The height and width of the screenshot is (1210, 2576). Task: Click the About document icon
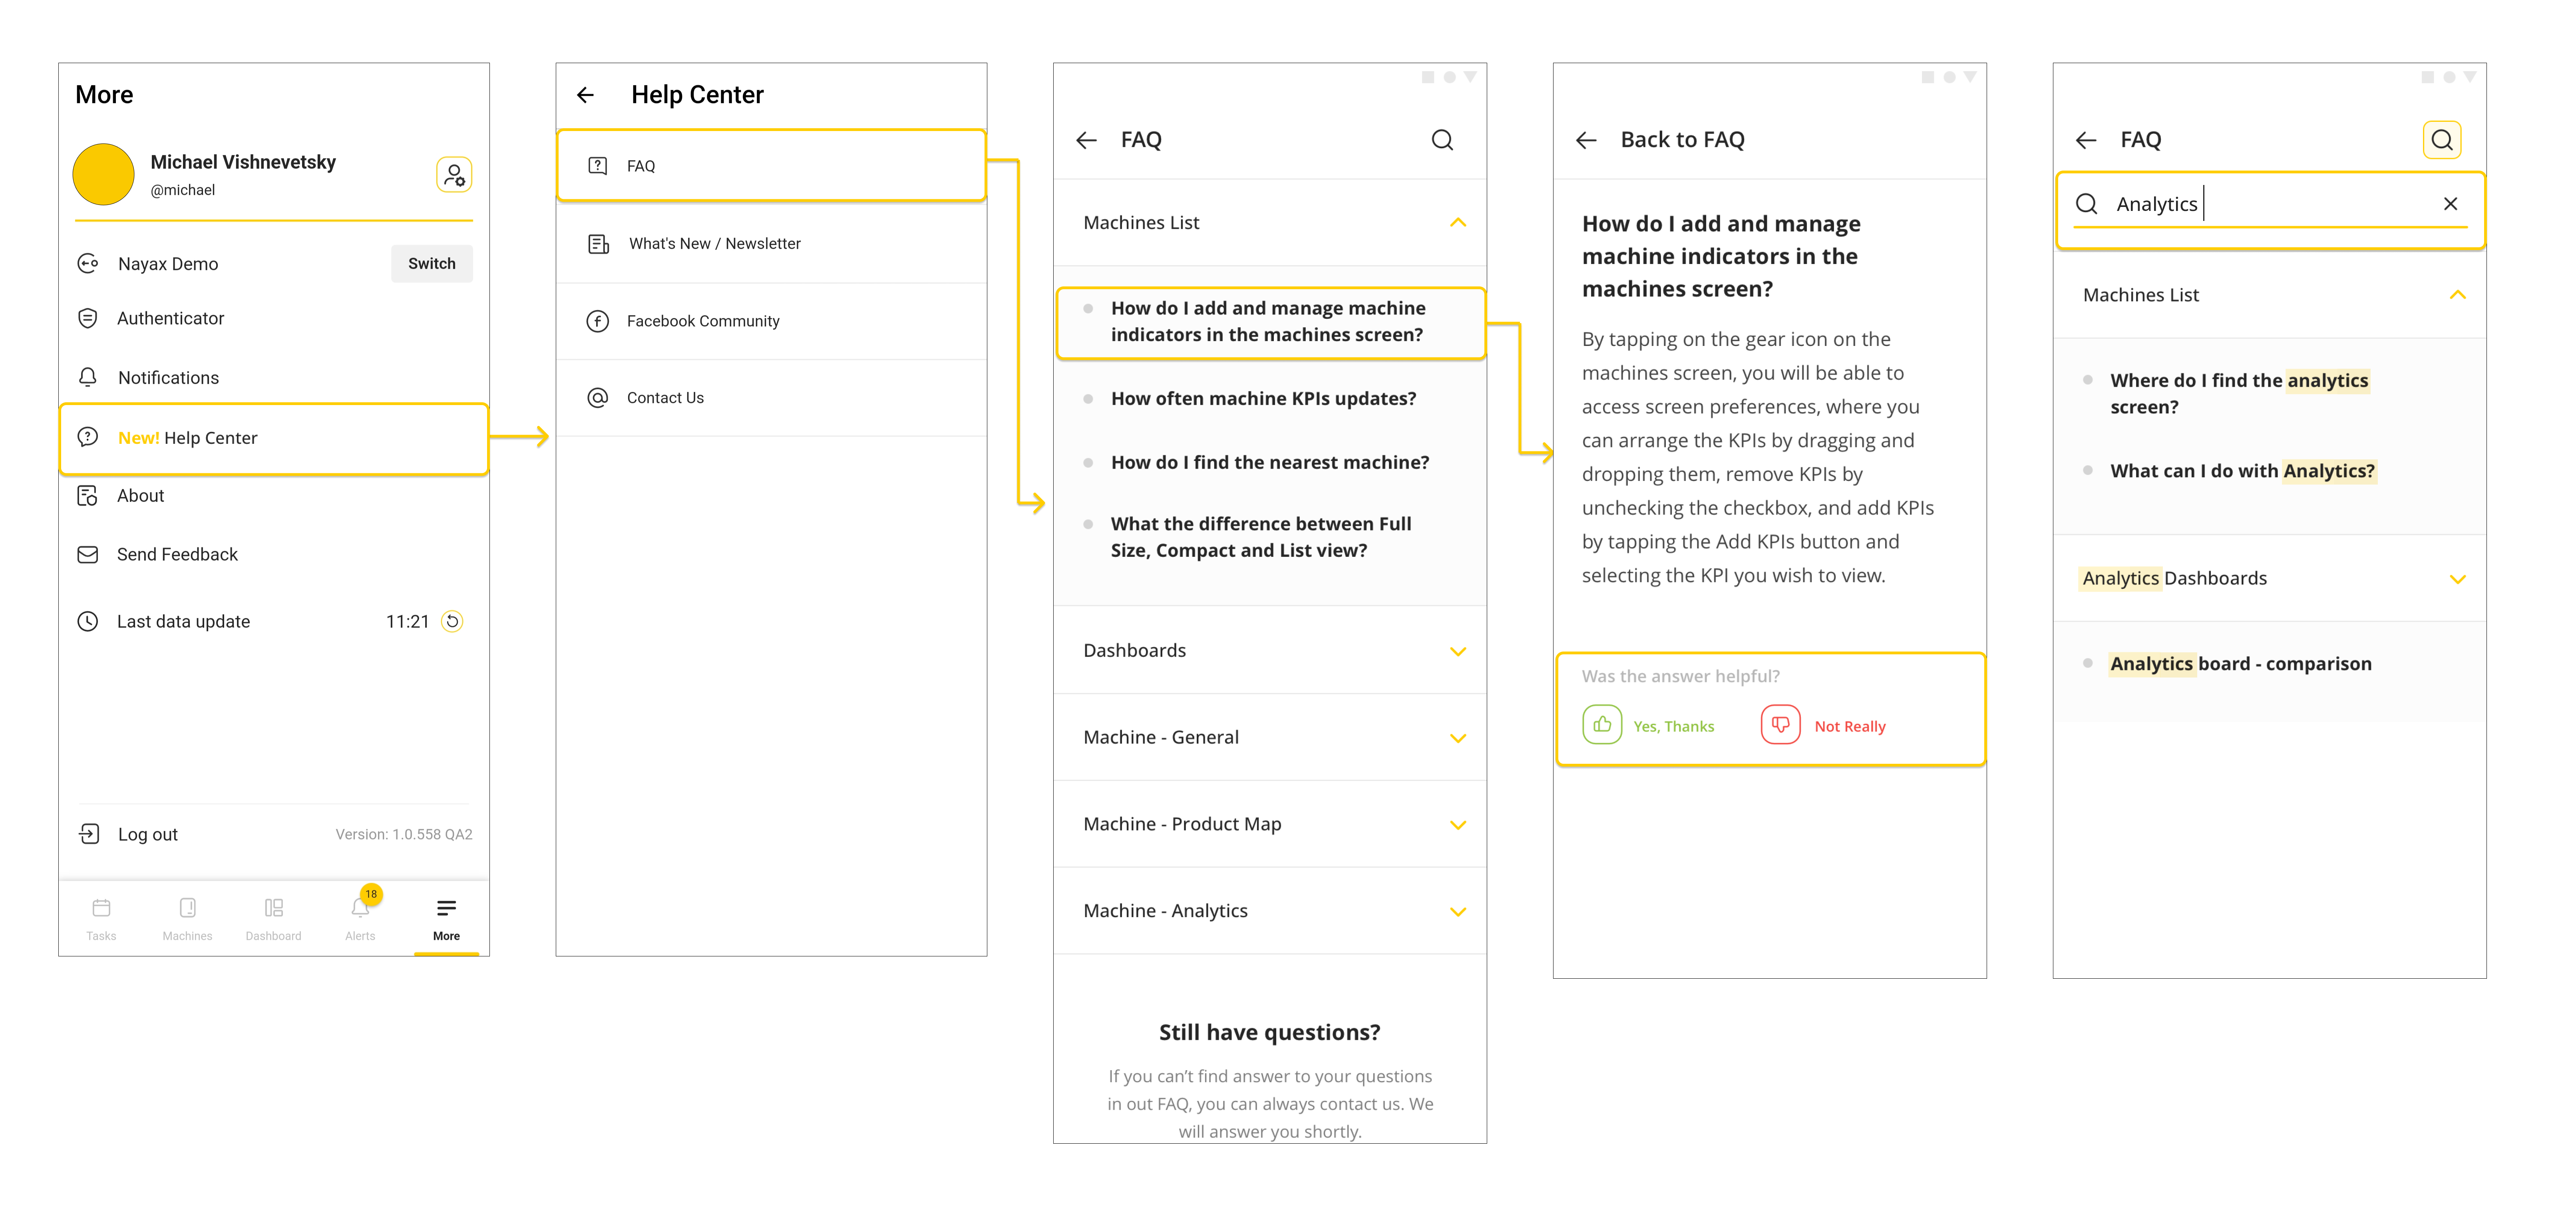(88, 496)
